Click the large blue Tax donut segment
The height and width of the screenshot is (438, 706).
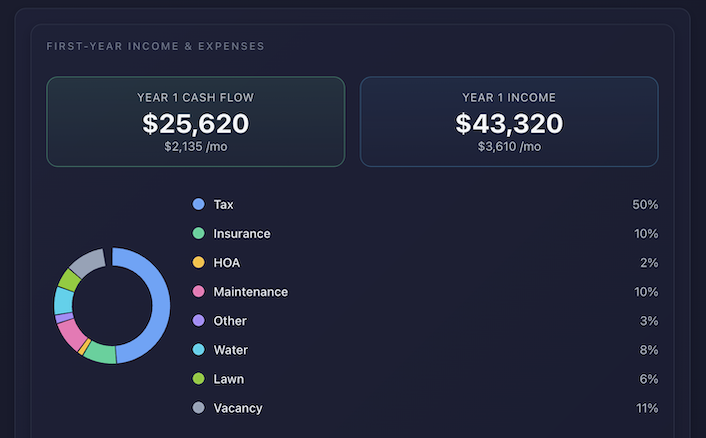coord(160,300)
